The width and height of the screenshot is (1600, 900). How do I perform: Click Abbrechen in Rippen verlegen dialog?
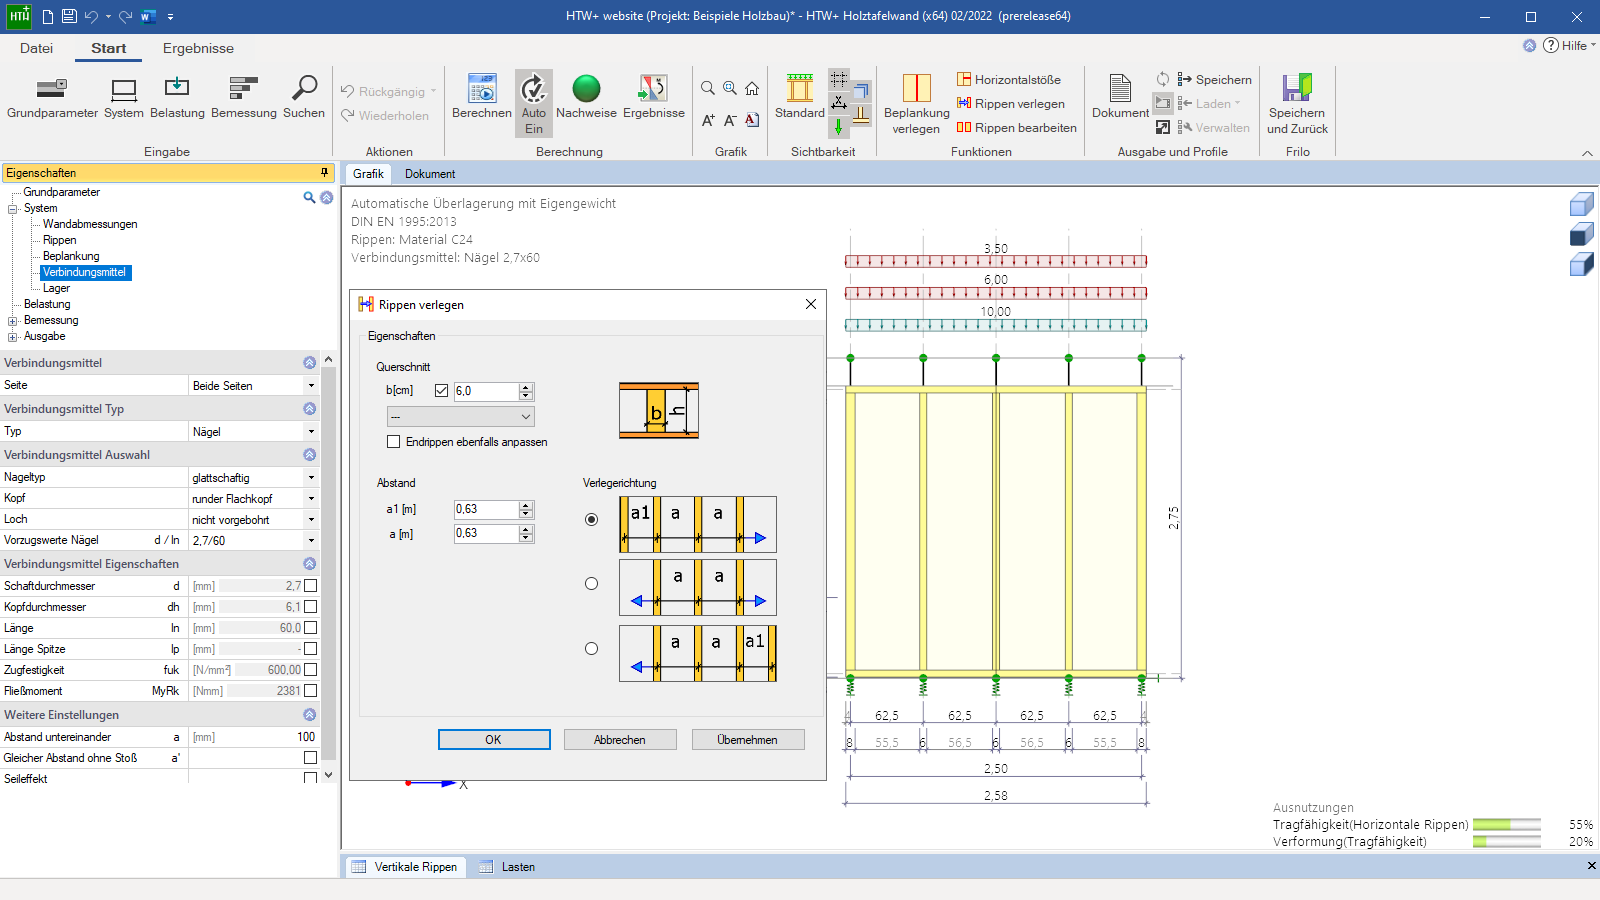620,739
